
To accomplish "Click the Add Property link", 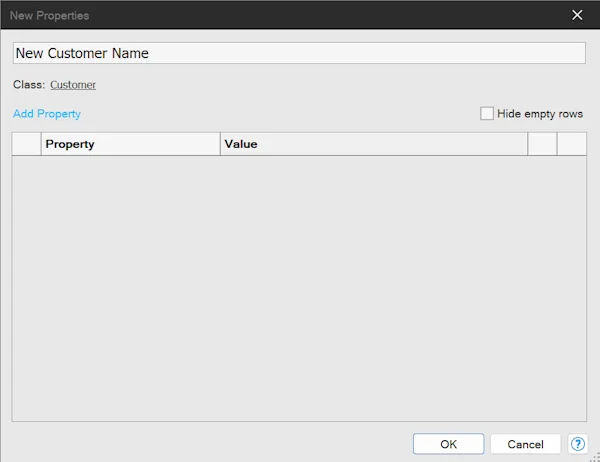I will pos(47,114).
